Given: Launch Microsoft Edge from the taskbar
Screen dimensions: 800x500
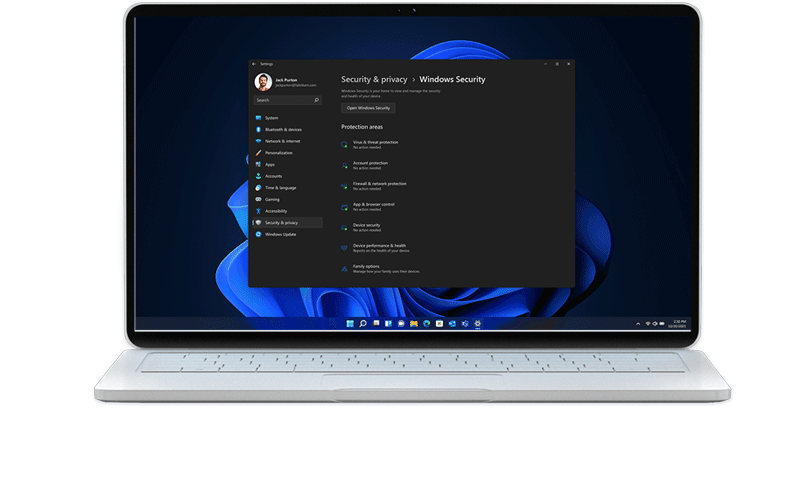Looking at the screenshot, I should tap(427, 323).
